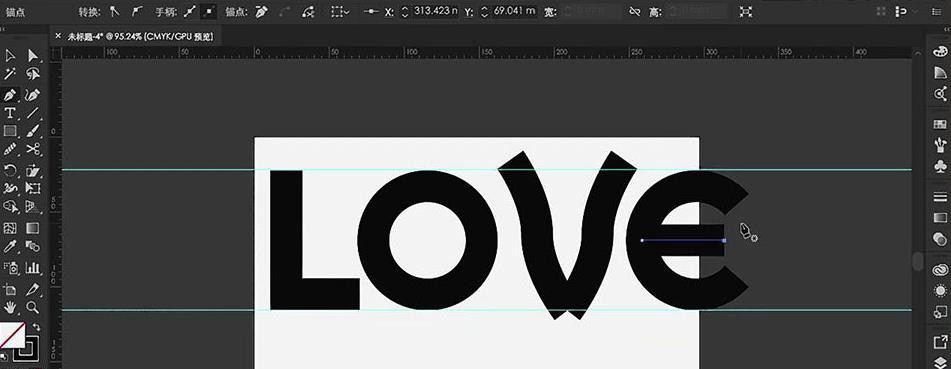The height and width of the screenshot is (369, 951).
Task: Select the Scale tool
Action: (33, 171)
